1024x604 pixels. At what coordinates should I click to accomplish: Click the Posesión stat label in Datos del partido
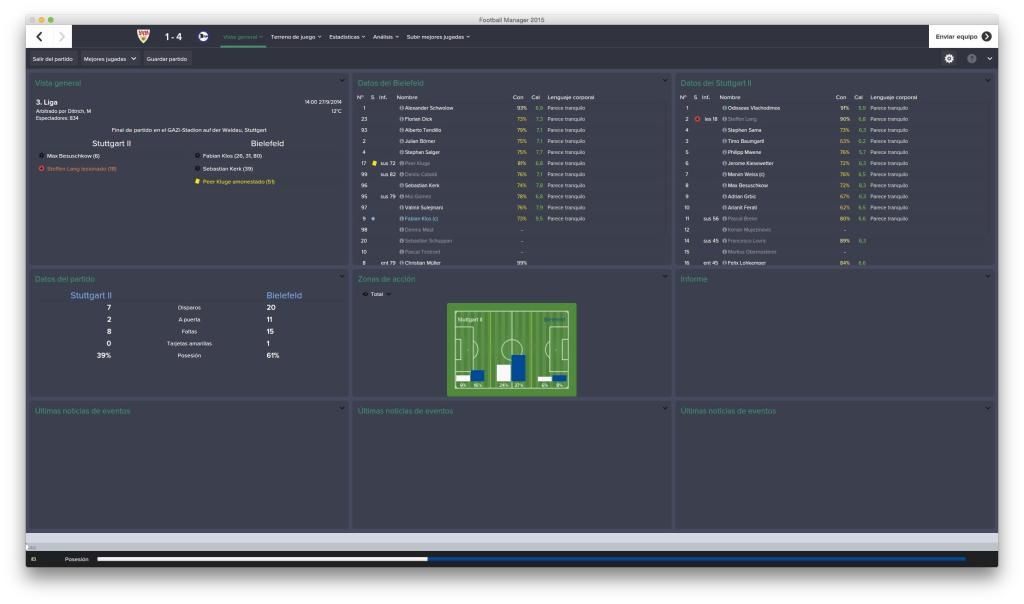tap(189, 356)
